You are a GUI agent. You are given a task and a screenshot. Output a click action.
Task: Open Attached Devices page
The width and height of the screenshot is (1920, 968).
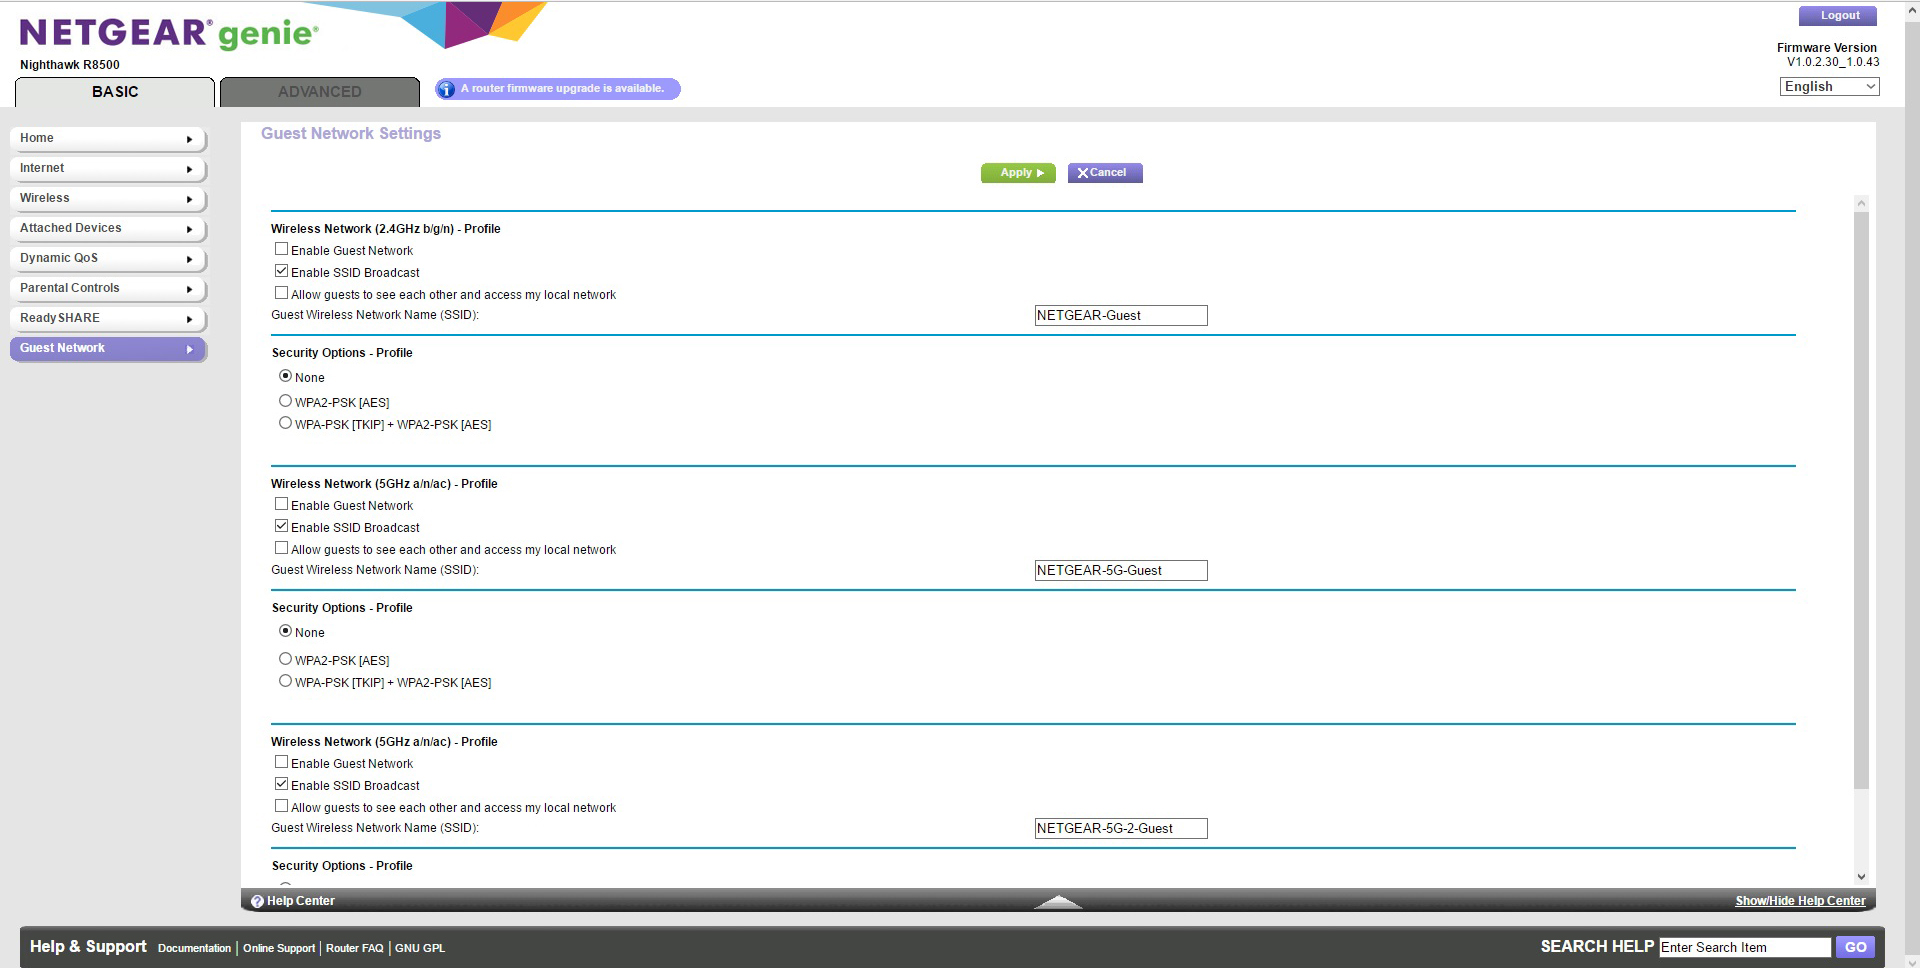tap(108, 228)
